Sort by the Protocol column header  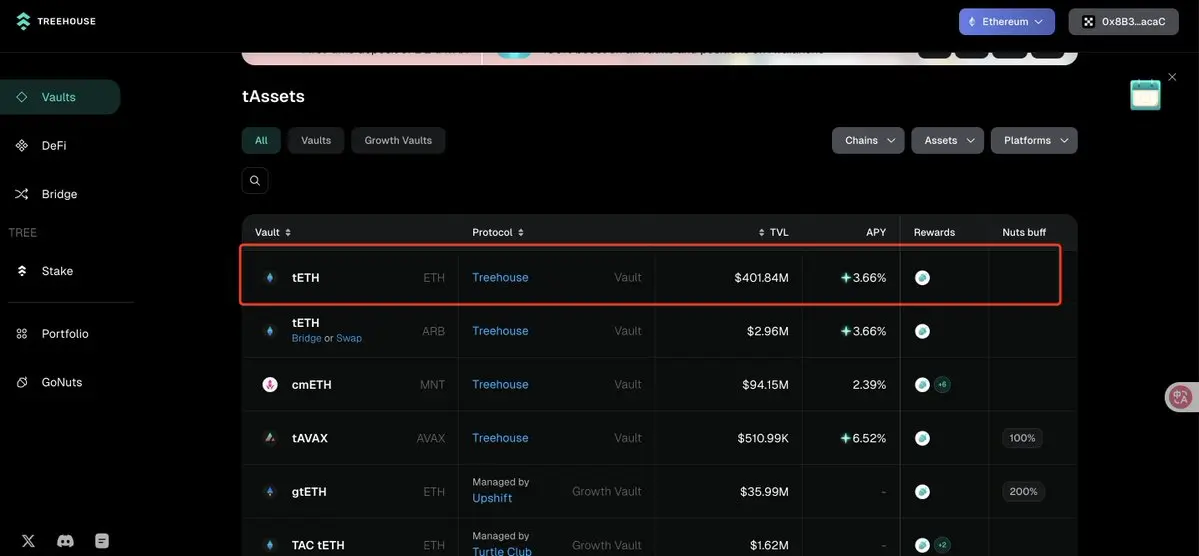click(498, 232)
